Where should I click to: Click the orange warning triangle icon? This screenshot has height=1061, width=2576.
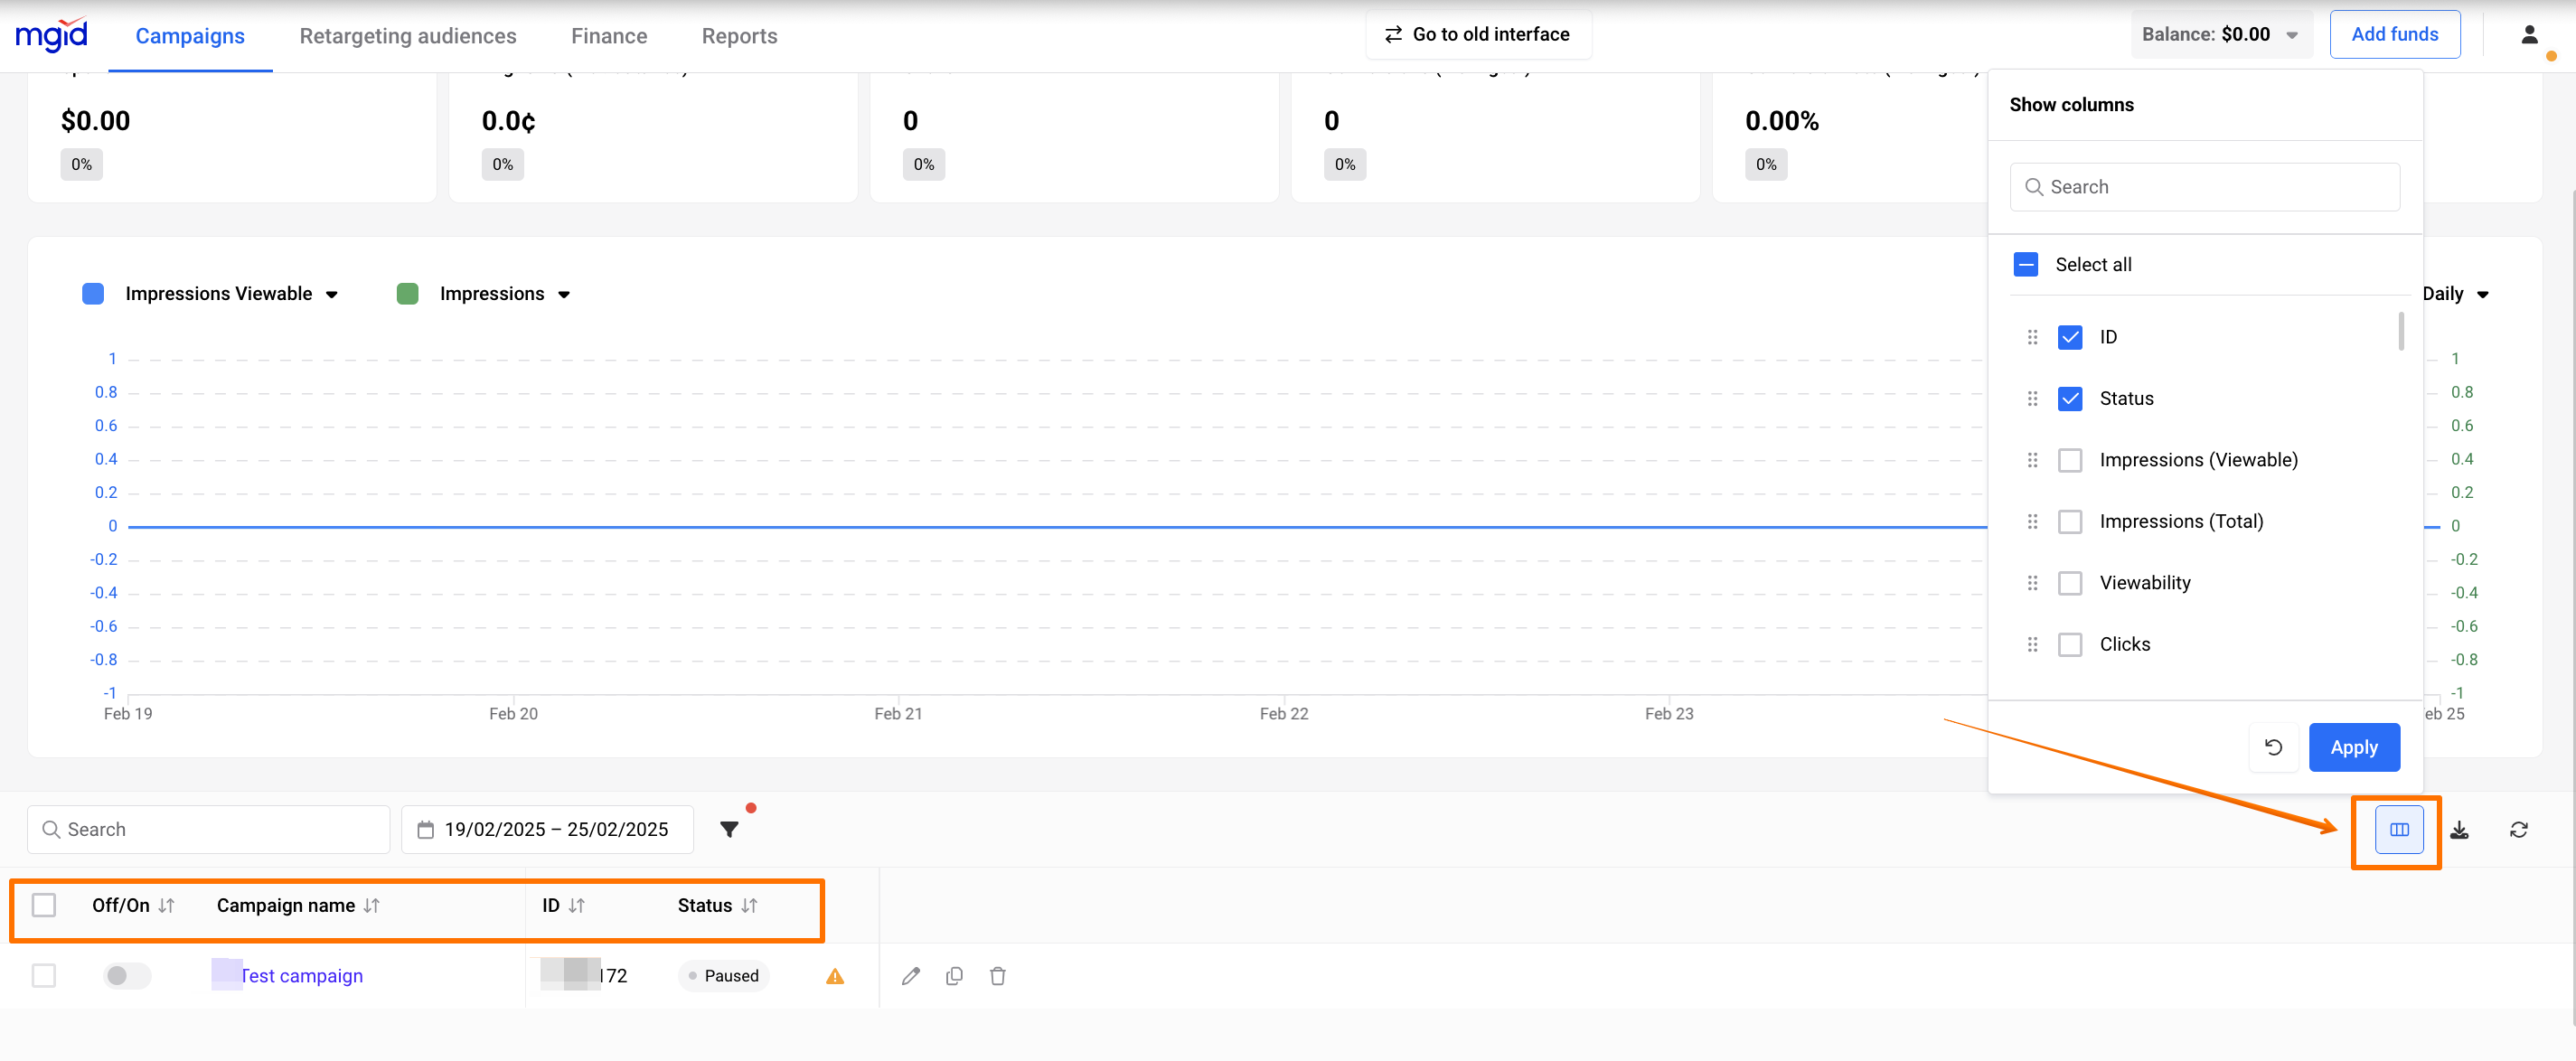pyautogui.click(x=835, y=976)
